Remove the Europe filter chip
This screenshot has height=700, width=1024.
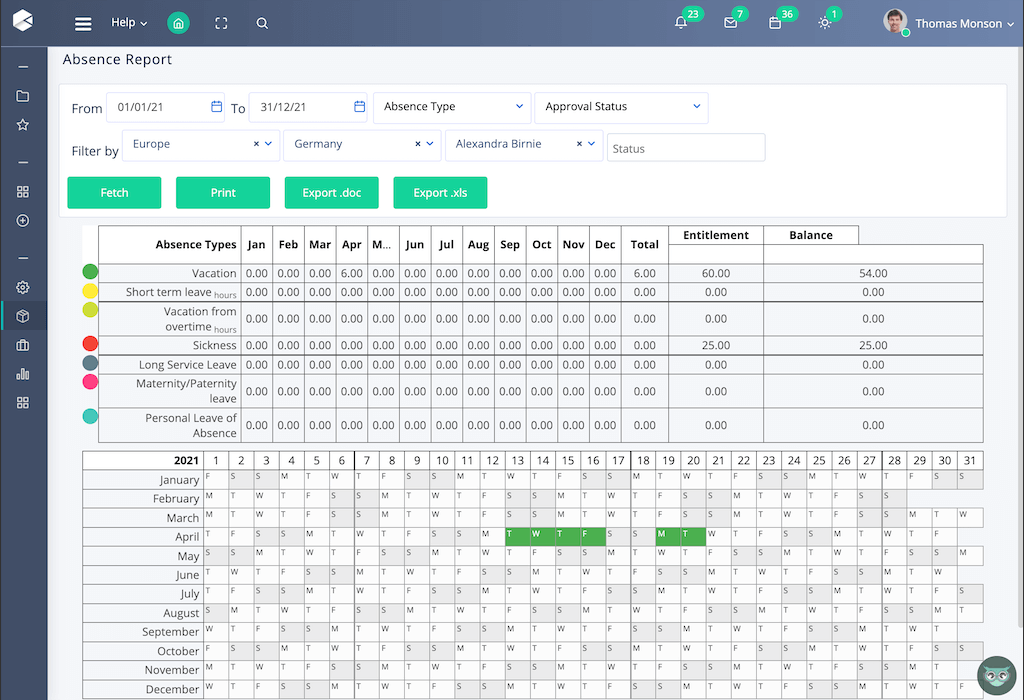(x=255, y=143)
